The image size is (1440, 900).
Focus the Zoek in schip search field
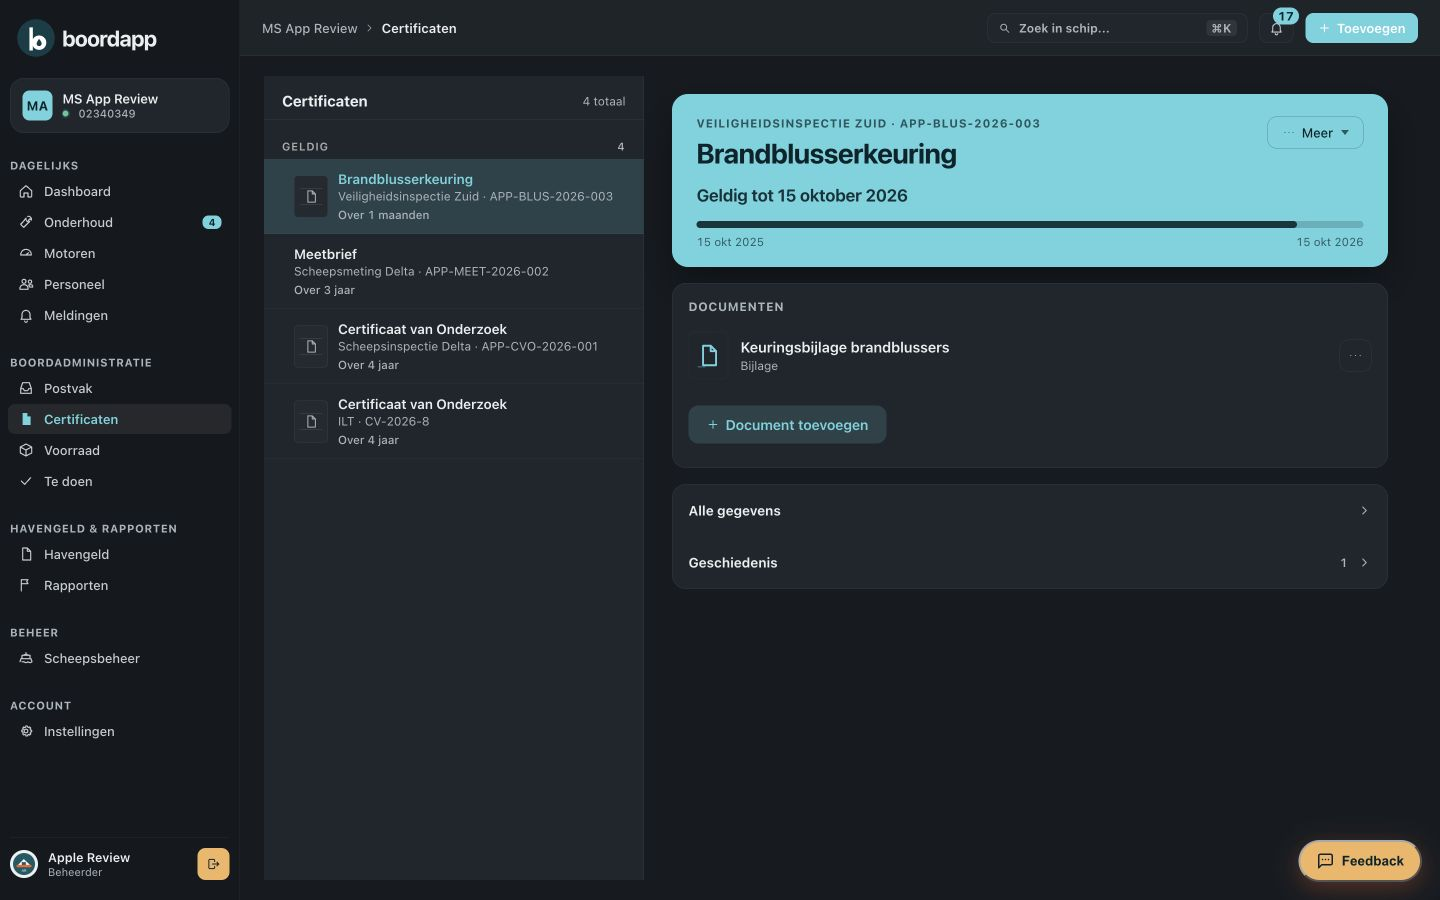1117,29
